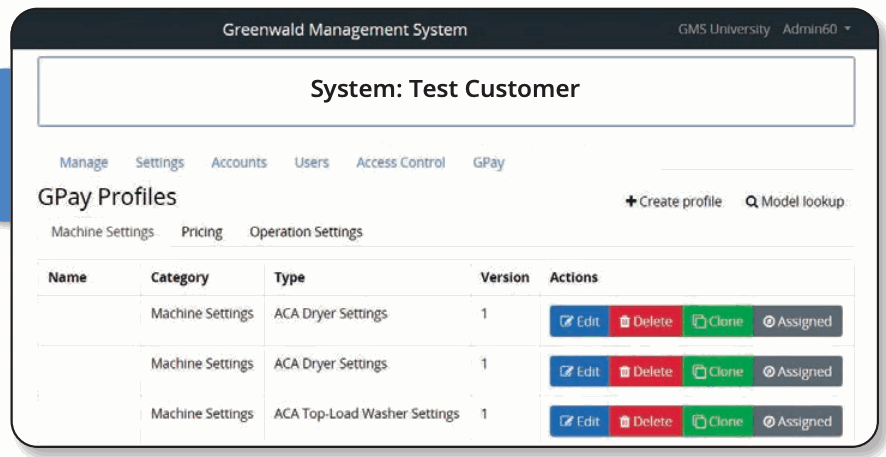The width and height of the screenshot is (886, 457).
Task: Click Assigned for ACA Top-Load Washer Settings
Action: [797, 421]
